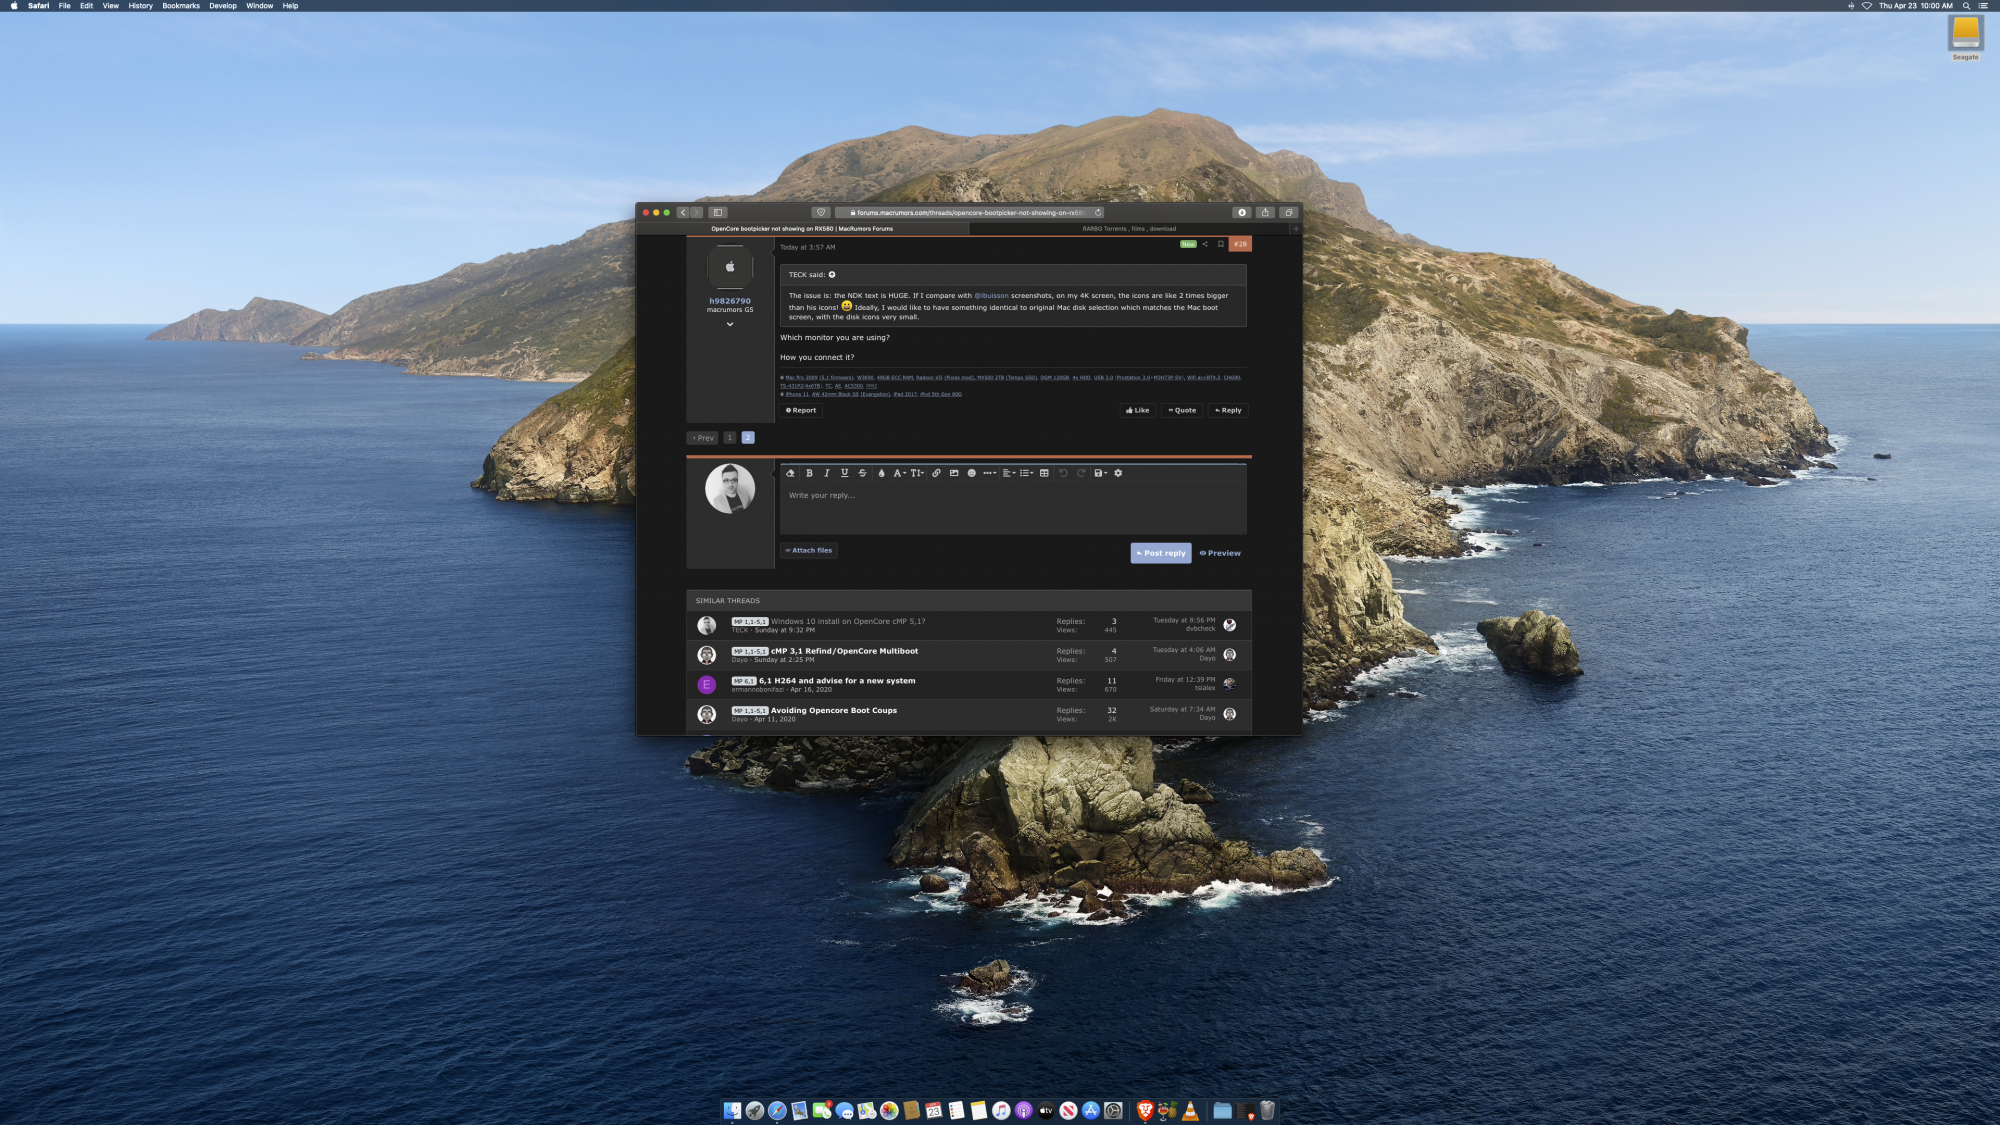Toggle italic formatting in reply editor
2000x1125 pixels.
pos(827,473)
